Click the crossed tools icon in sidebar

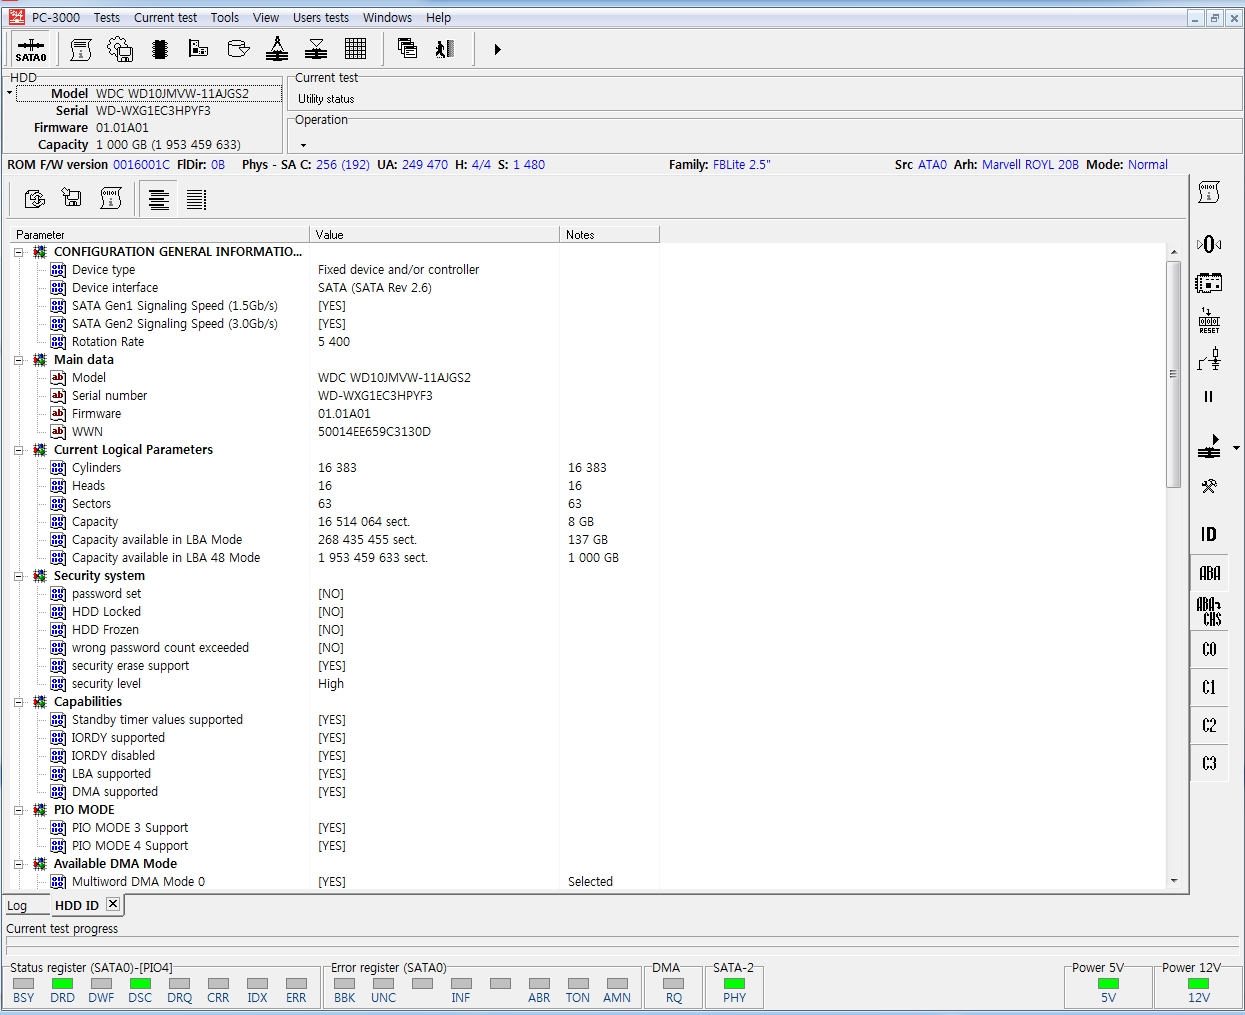(1209, 486)
